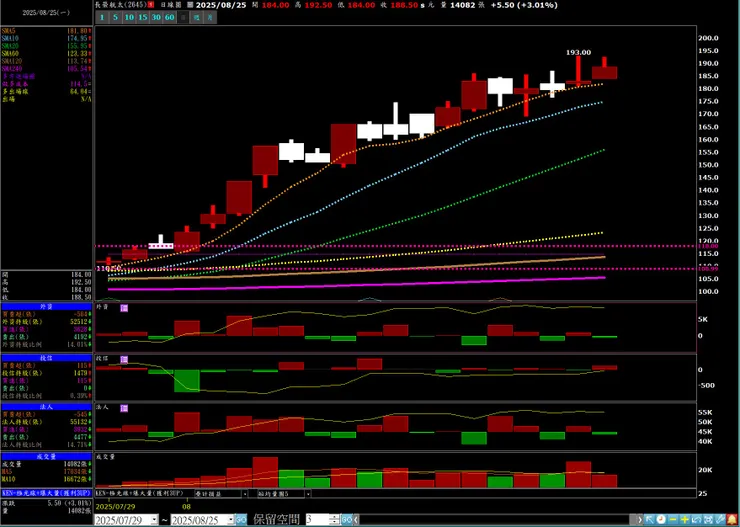
Task: Zoom out with the minus icon
Action: coord(673,519)
